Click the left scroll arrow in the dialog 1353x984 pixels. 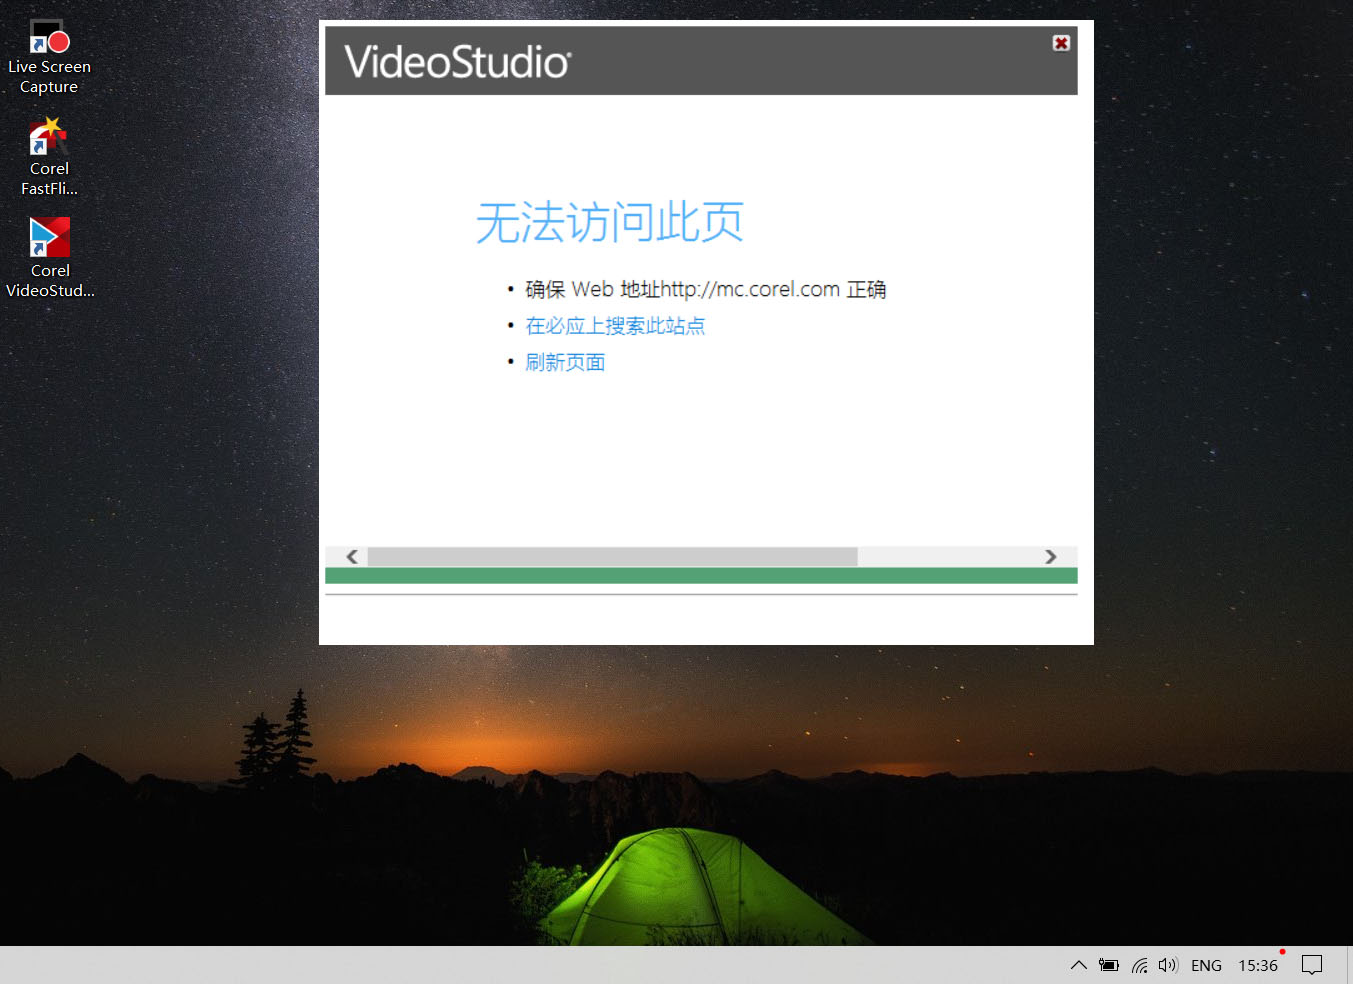[x=352, y=557]
